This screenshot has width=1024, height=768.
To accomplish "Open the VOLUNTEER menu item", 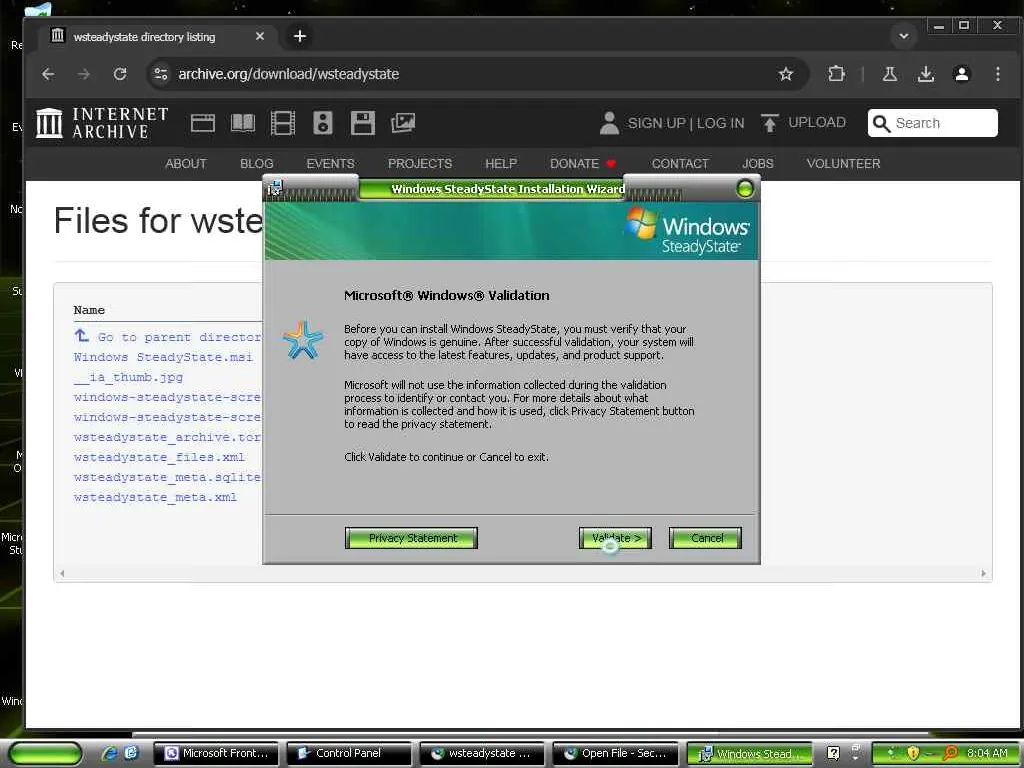I will [x=843, y=163].
